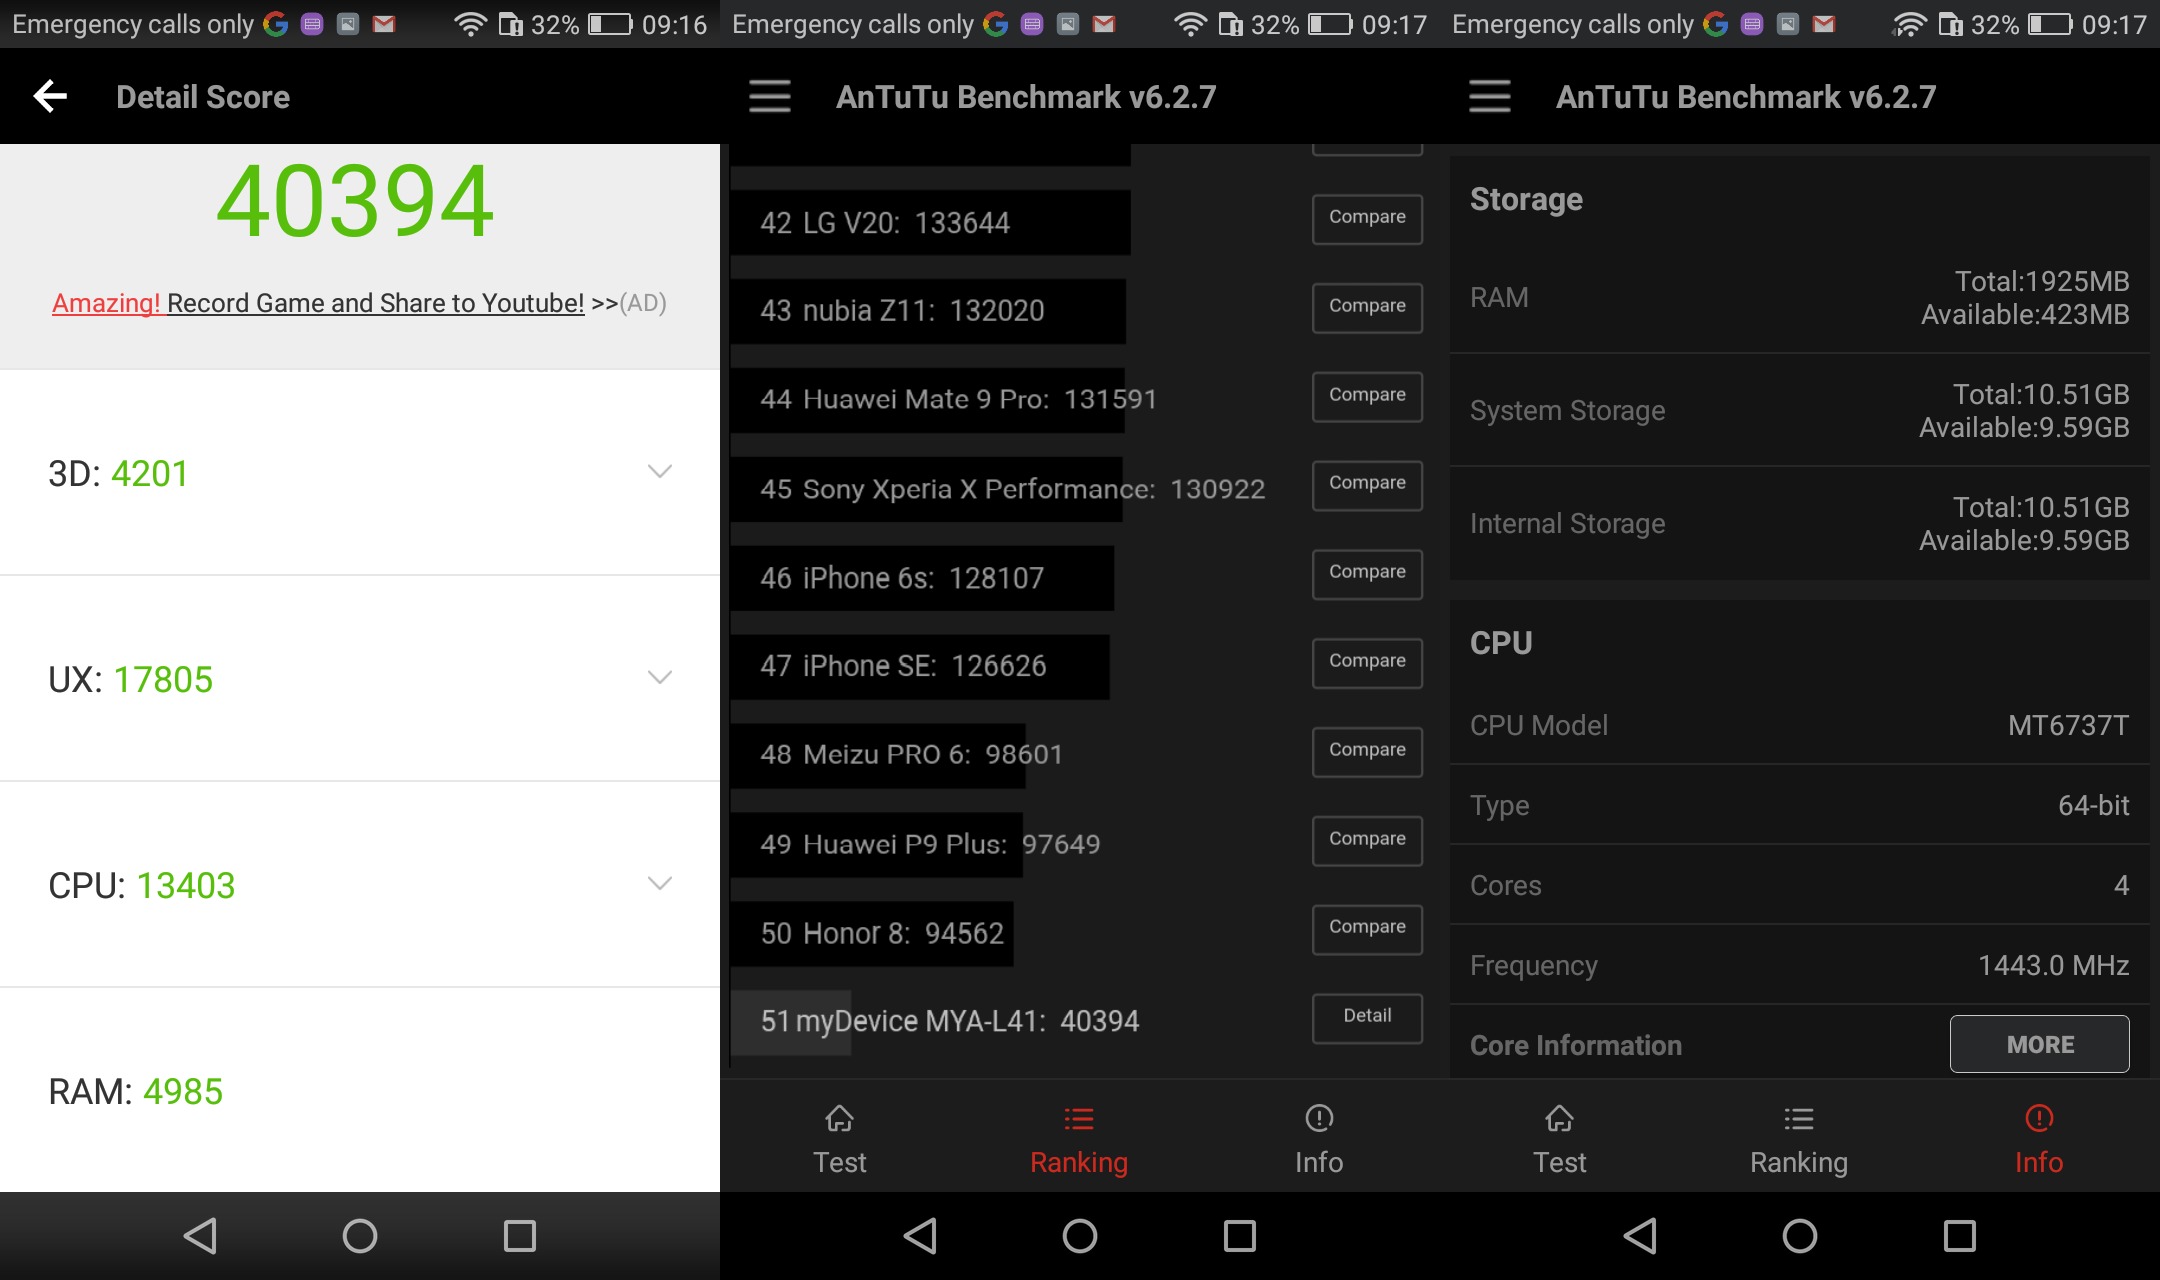Compare with Sony Xperia X Performance
This screenshot has width=2160, height=1280.
1367,485
